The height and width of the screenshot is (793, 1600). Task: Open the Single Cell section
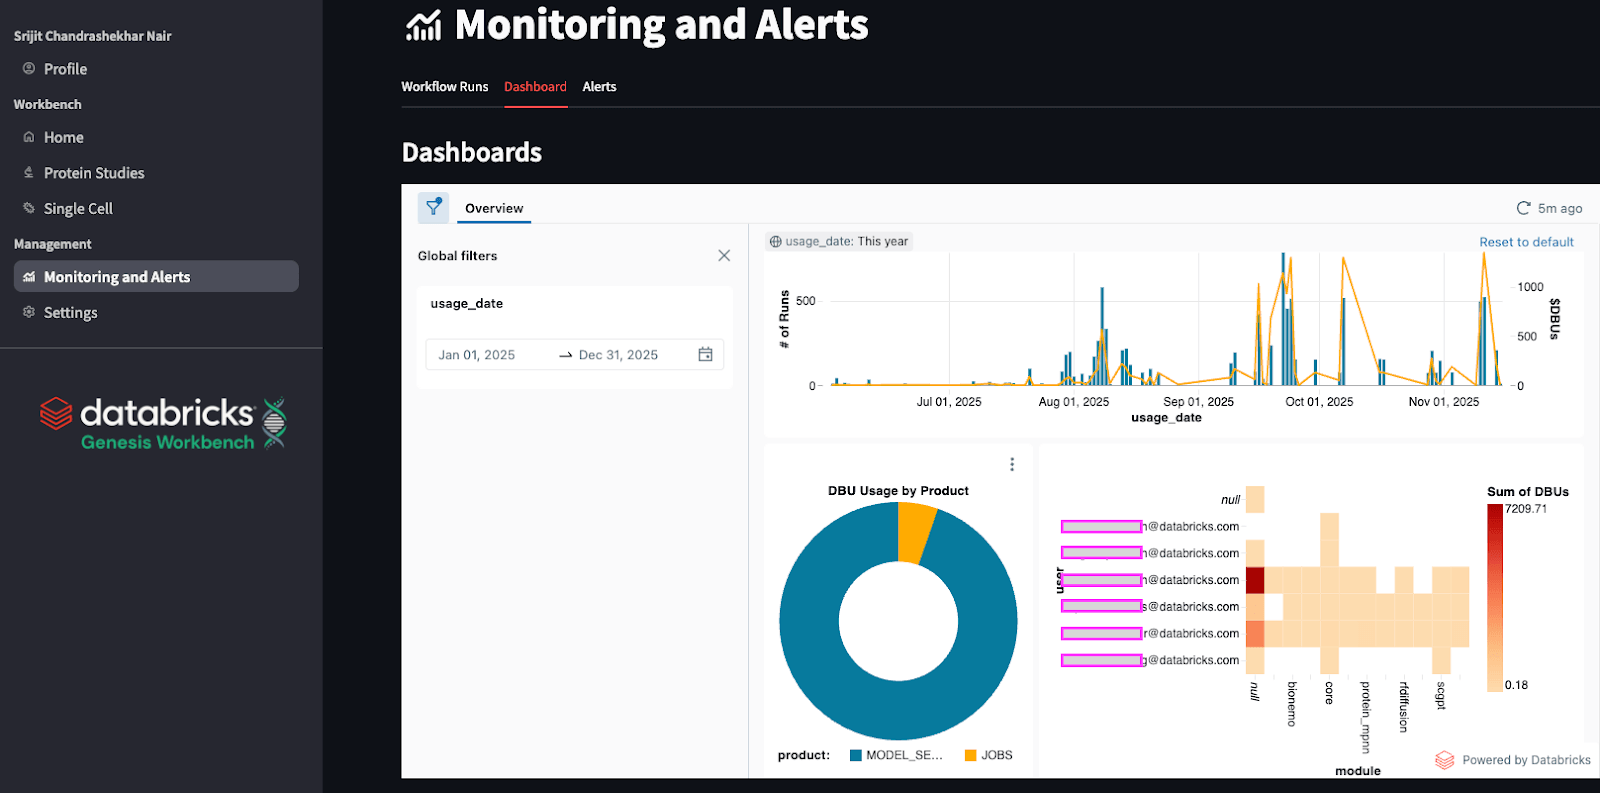pos(78,208)
